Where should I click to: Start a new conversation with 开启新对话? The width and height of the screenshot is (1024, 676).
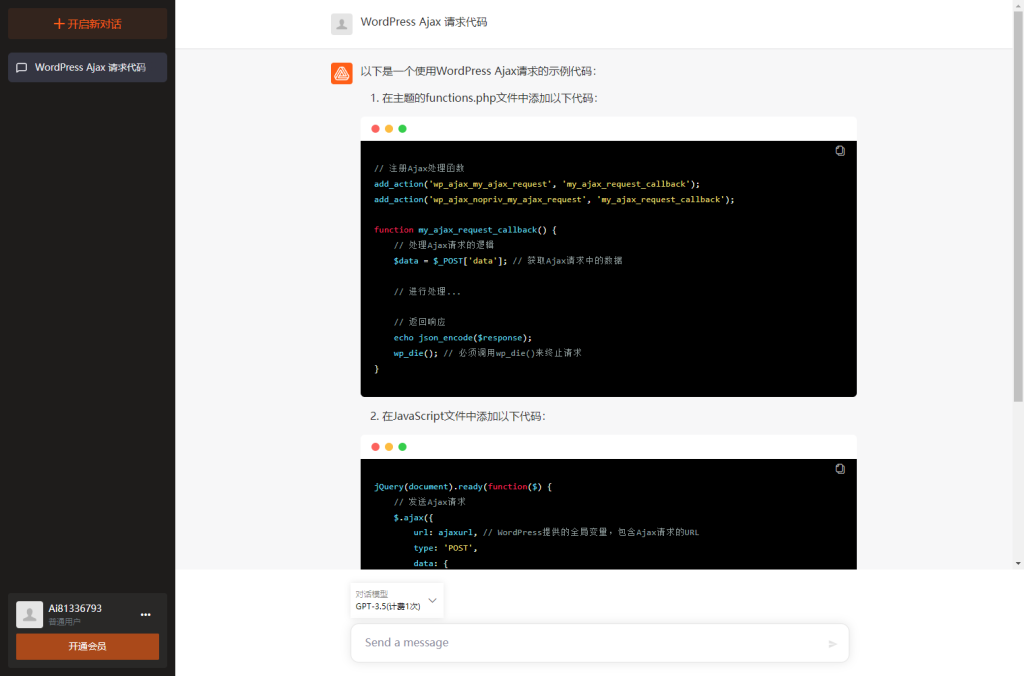point(88,24)
